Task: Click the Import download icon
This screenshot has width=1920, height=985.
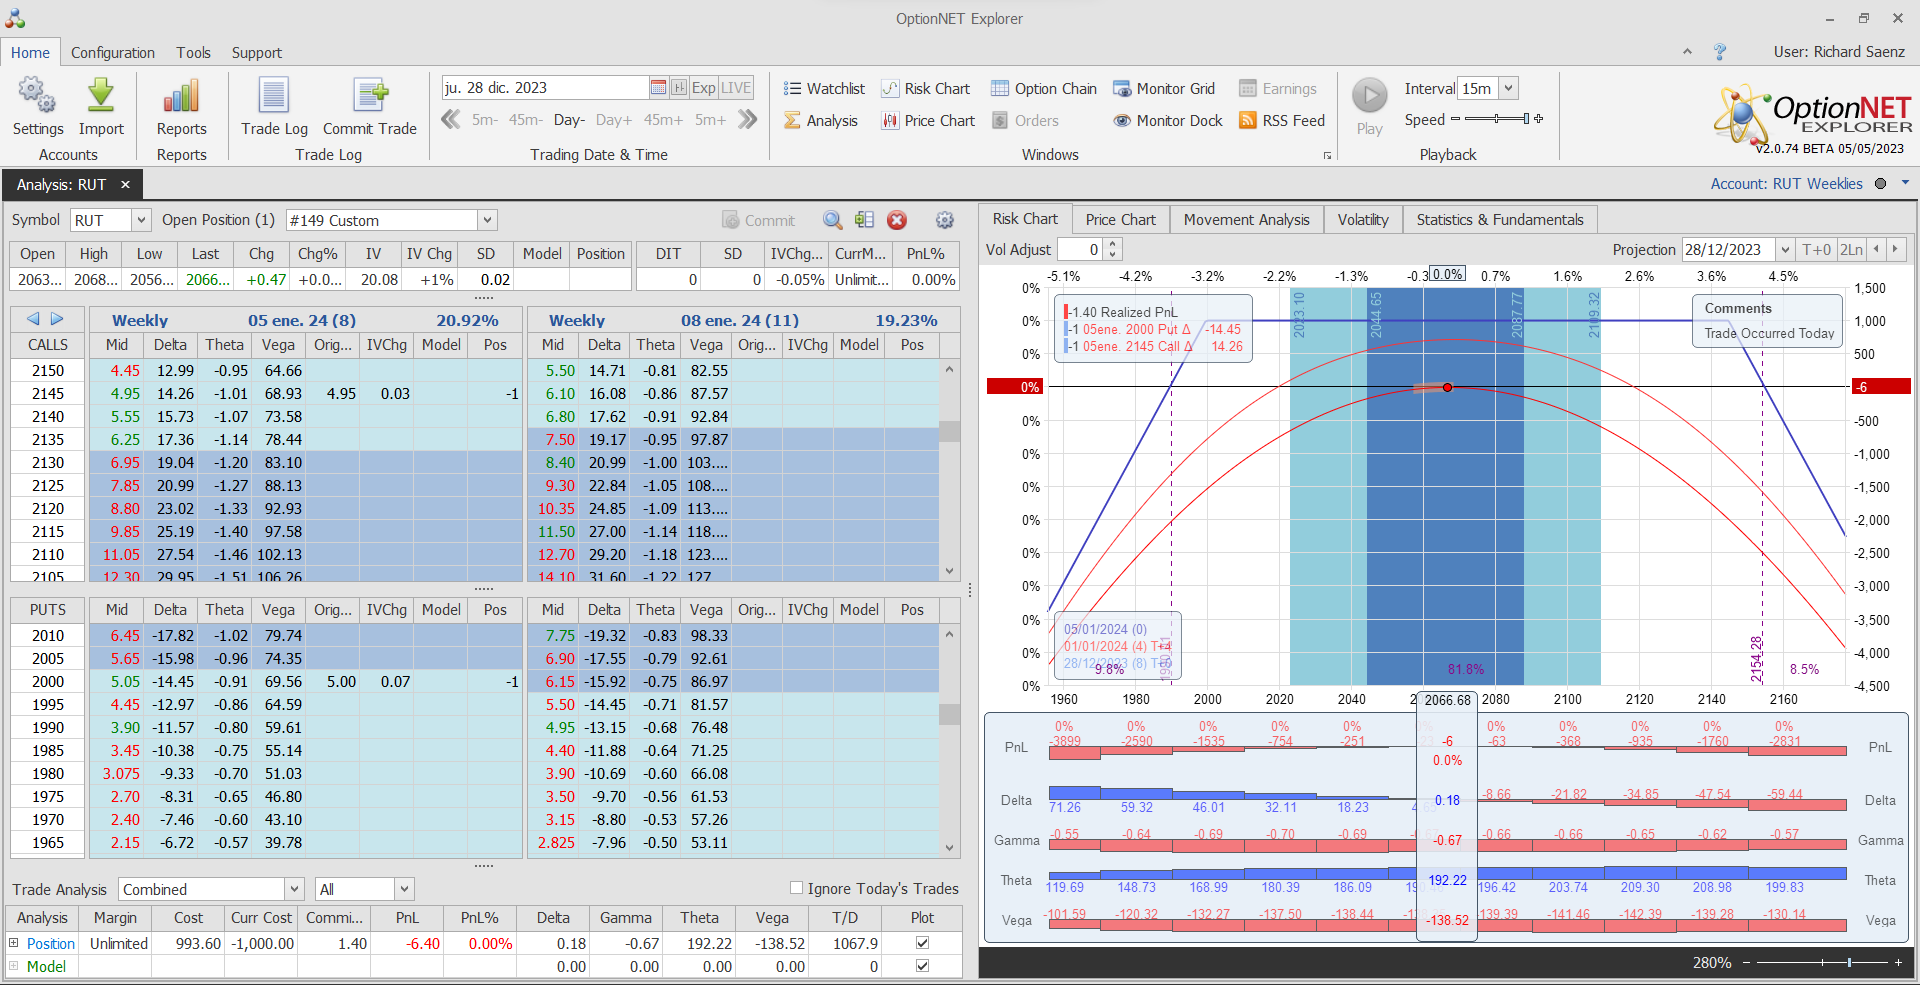Action: tap(101, 97)
